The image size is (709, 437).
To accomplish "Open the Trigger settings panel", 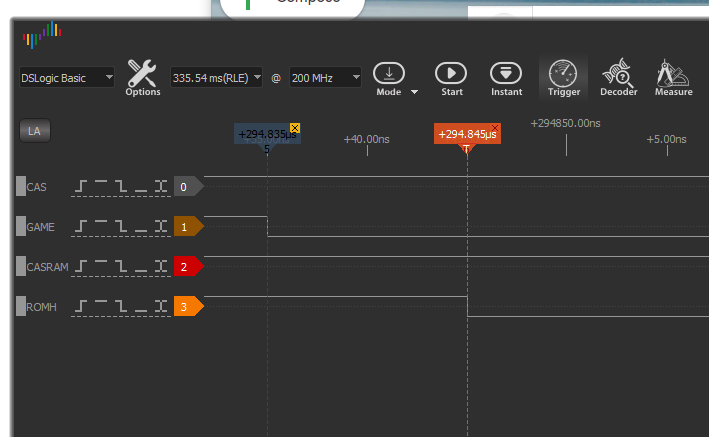I will pyautogui.click(x=563, y=78).
